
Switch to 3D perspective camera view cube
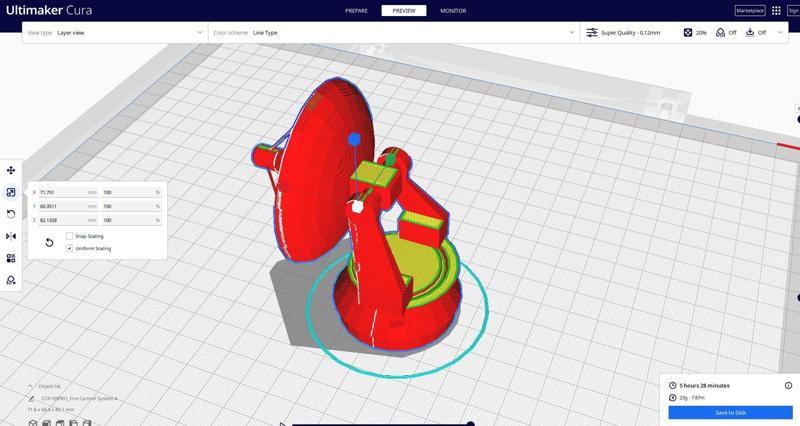33,423
